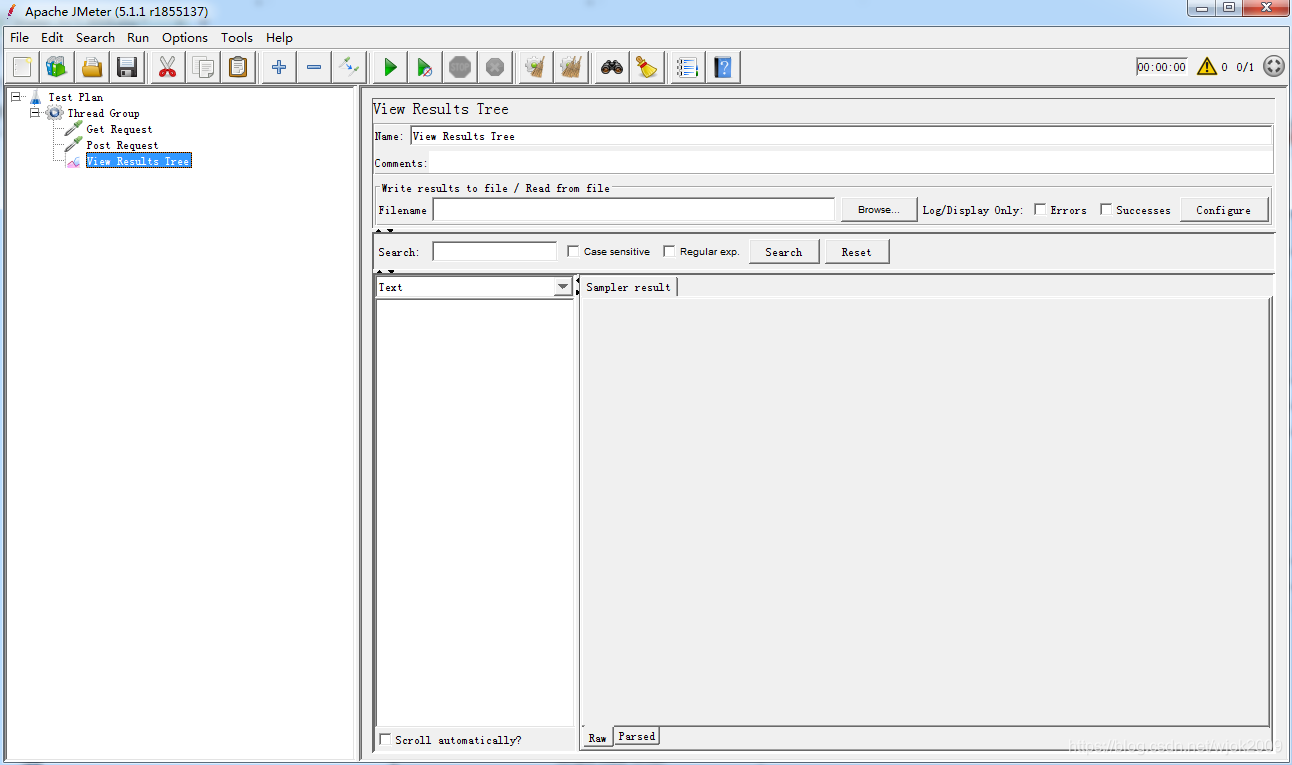Viewport: 1292px width, 765px height.
Task: Click the Name input field
Action: point(841,136)
